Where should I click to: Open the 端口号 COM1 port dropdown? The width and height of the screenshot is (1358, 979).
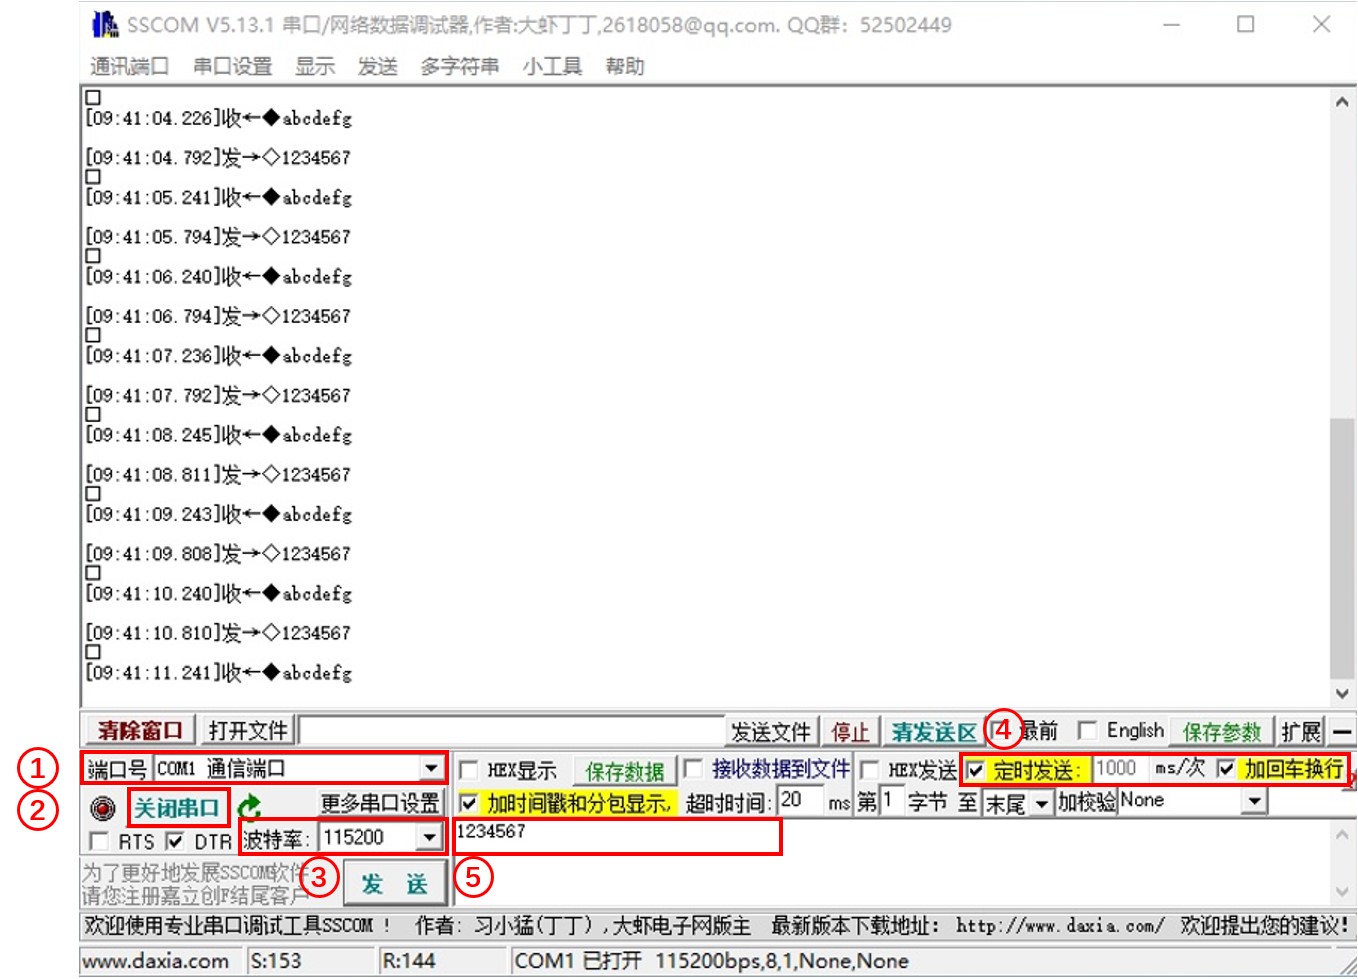[x=433, y=769]
